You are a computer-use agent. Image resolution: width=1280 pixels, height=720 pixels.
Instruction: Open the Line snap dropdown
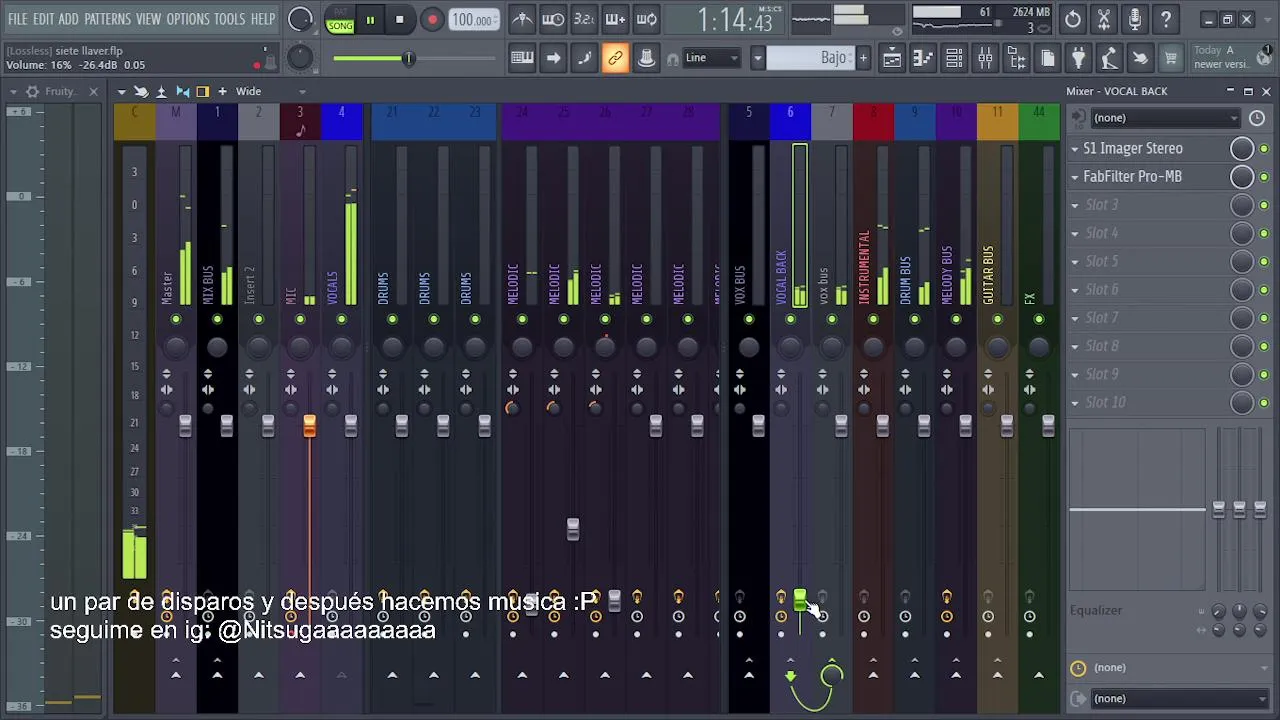[711, 58]
